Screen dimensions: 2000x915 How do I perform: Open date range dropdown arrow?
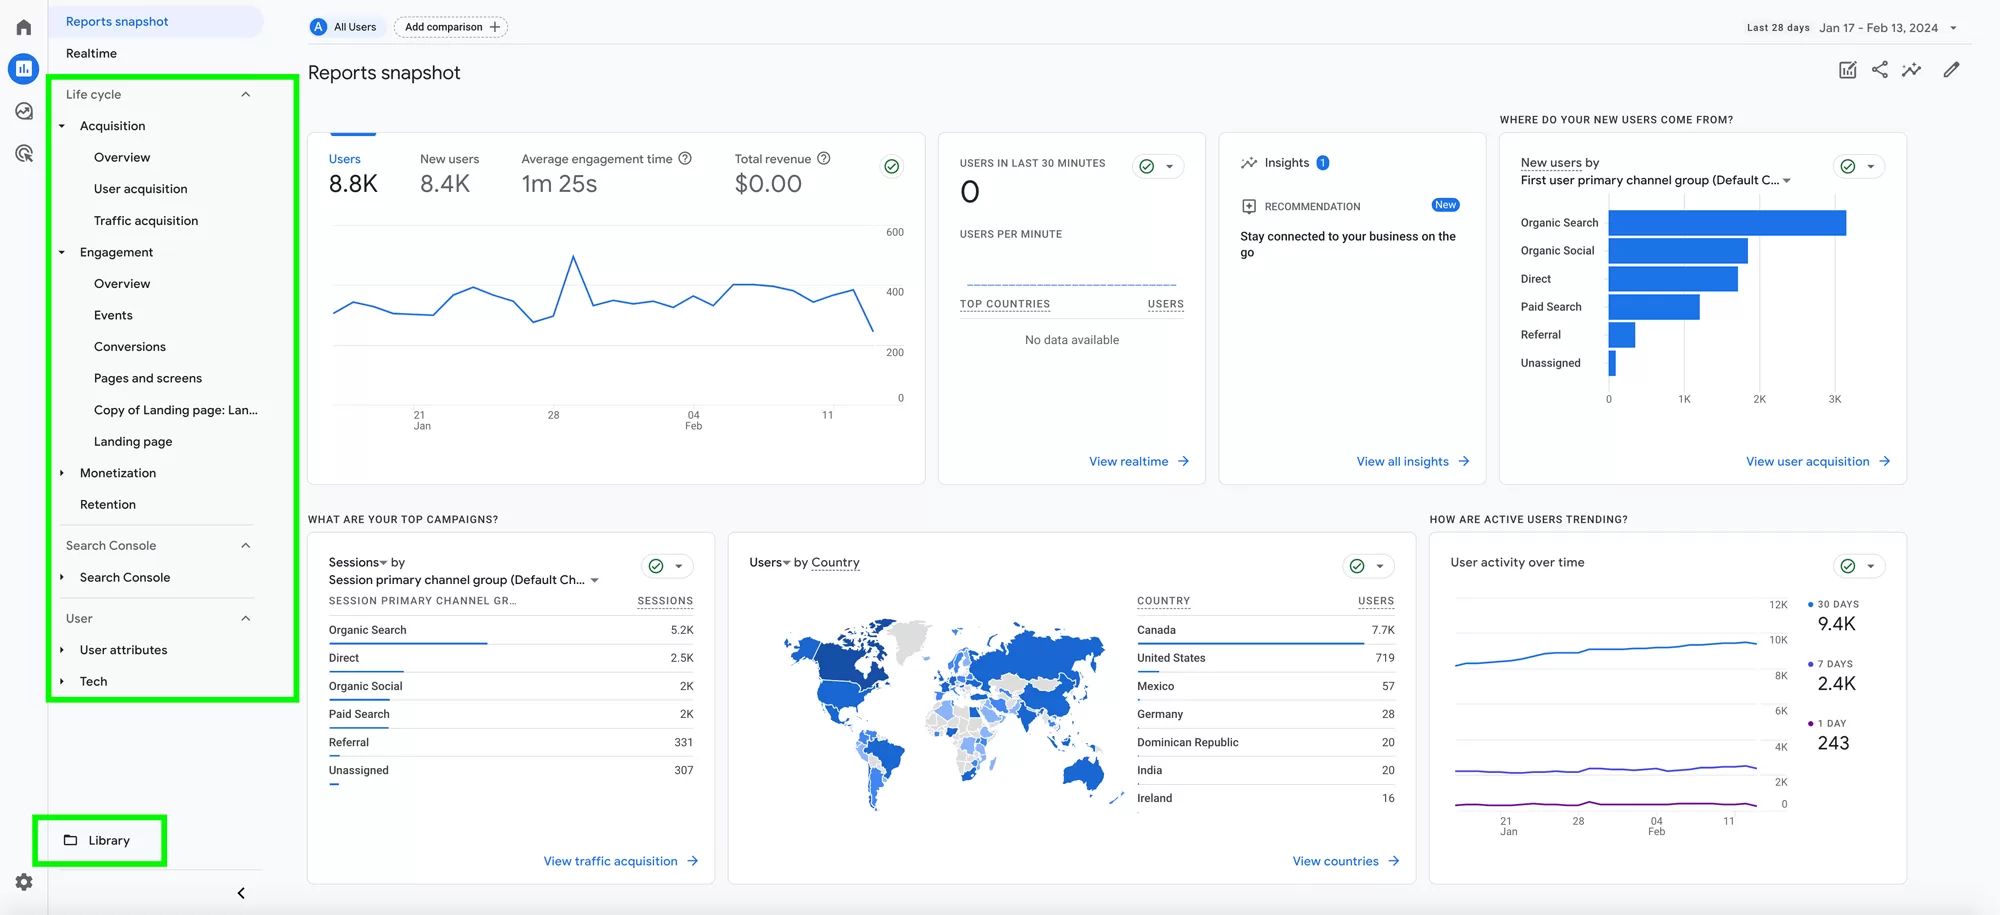[x=1953, y=28]
